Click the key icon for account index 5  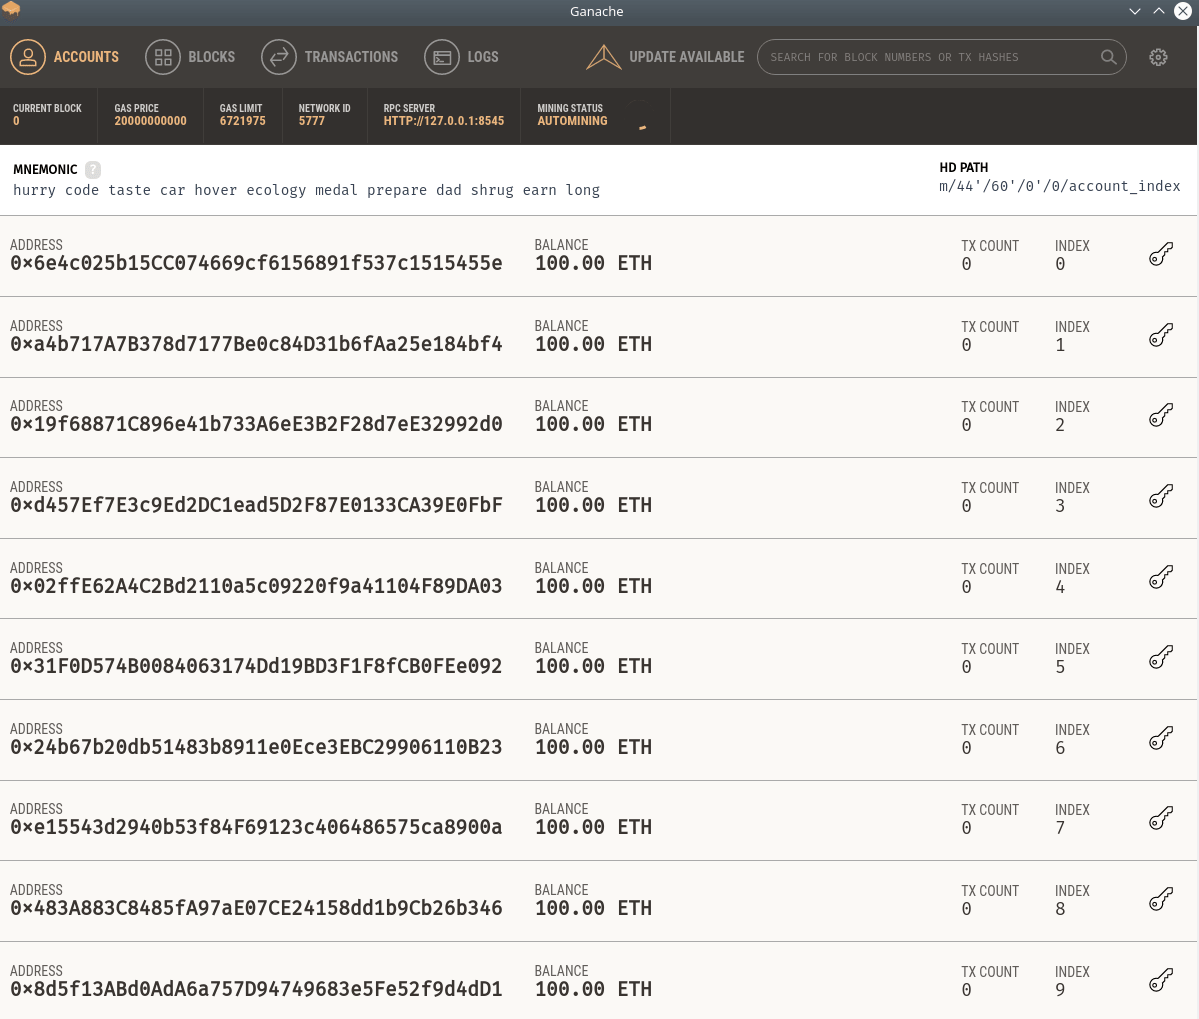tap(1160, 658)
